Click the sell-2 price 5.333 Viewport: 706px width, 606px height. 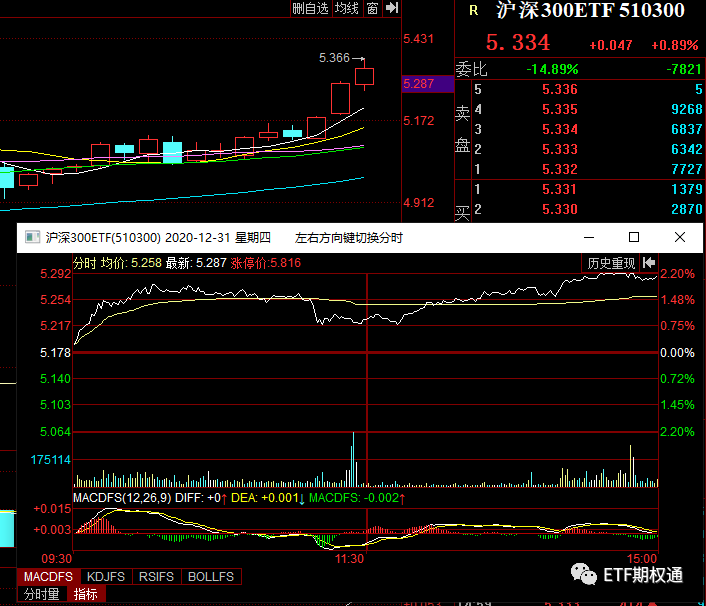coord(560,149)
